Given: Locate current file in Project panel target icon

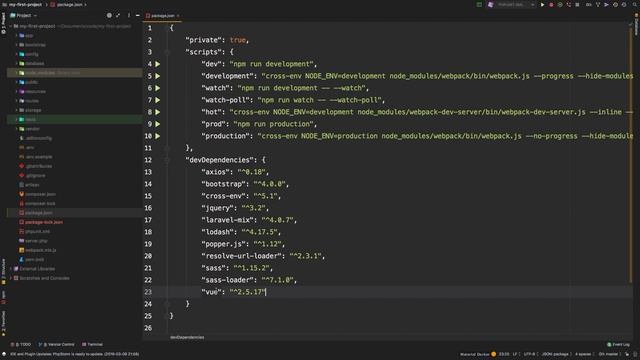Looking at the screenshot, I should point(109,16).
